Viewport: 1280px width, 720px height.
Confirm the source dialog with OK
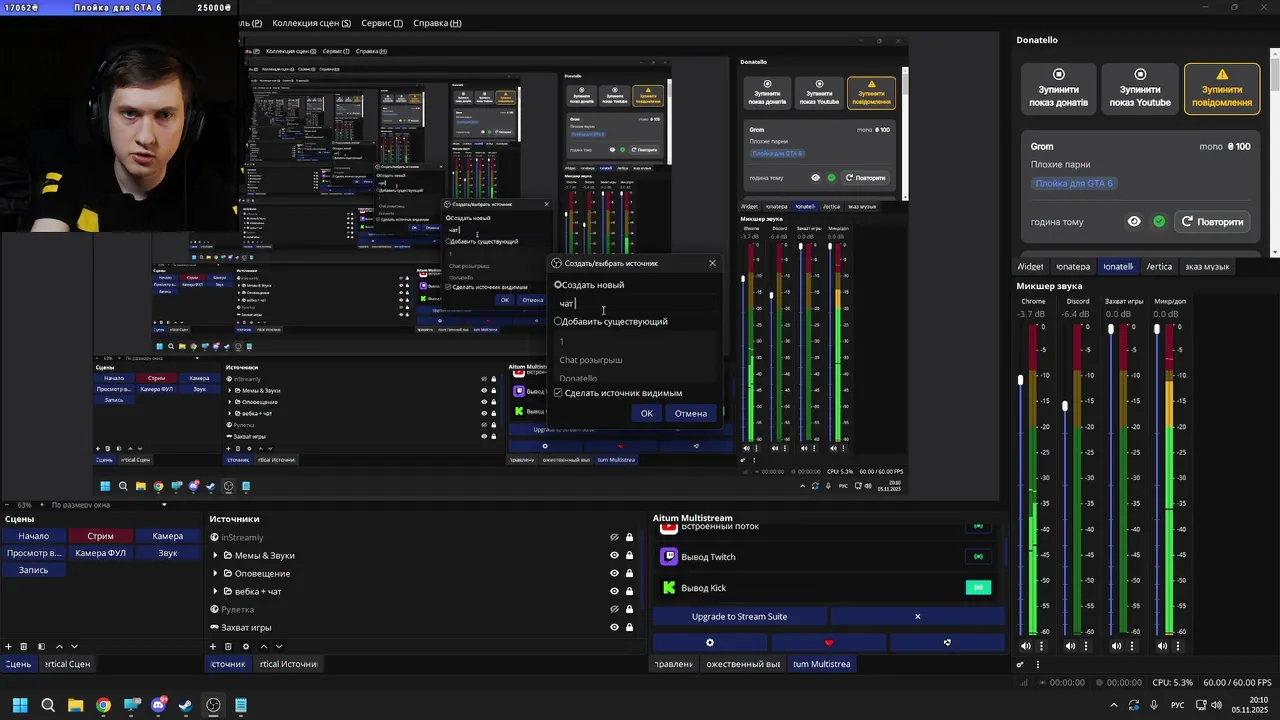tap(646, 414)
